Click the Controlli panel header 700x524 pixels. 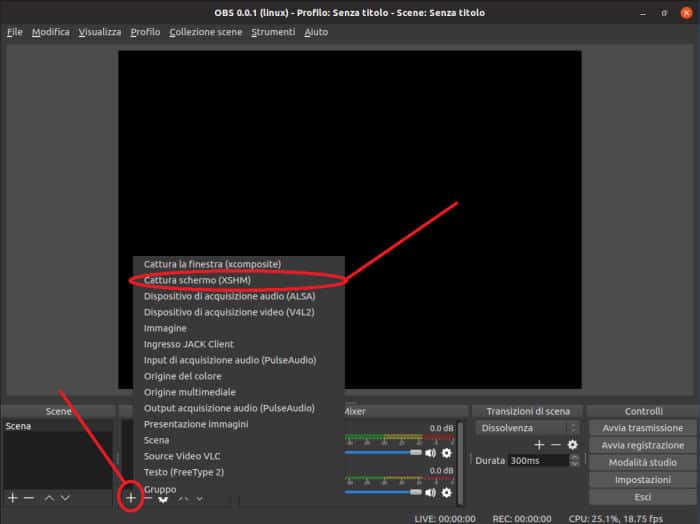tap(643, 411)
